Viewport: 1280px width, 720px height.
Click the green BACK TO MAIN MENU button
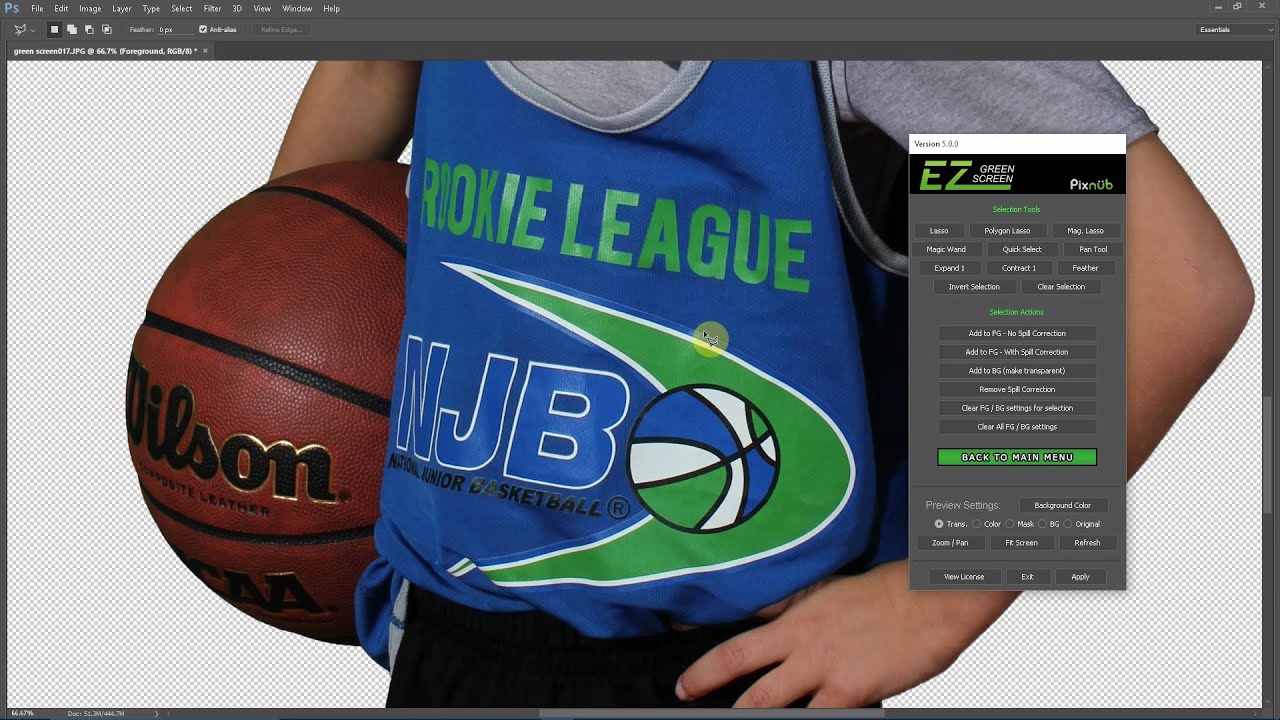1017,457
